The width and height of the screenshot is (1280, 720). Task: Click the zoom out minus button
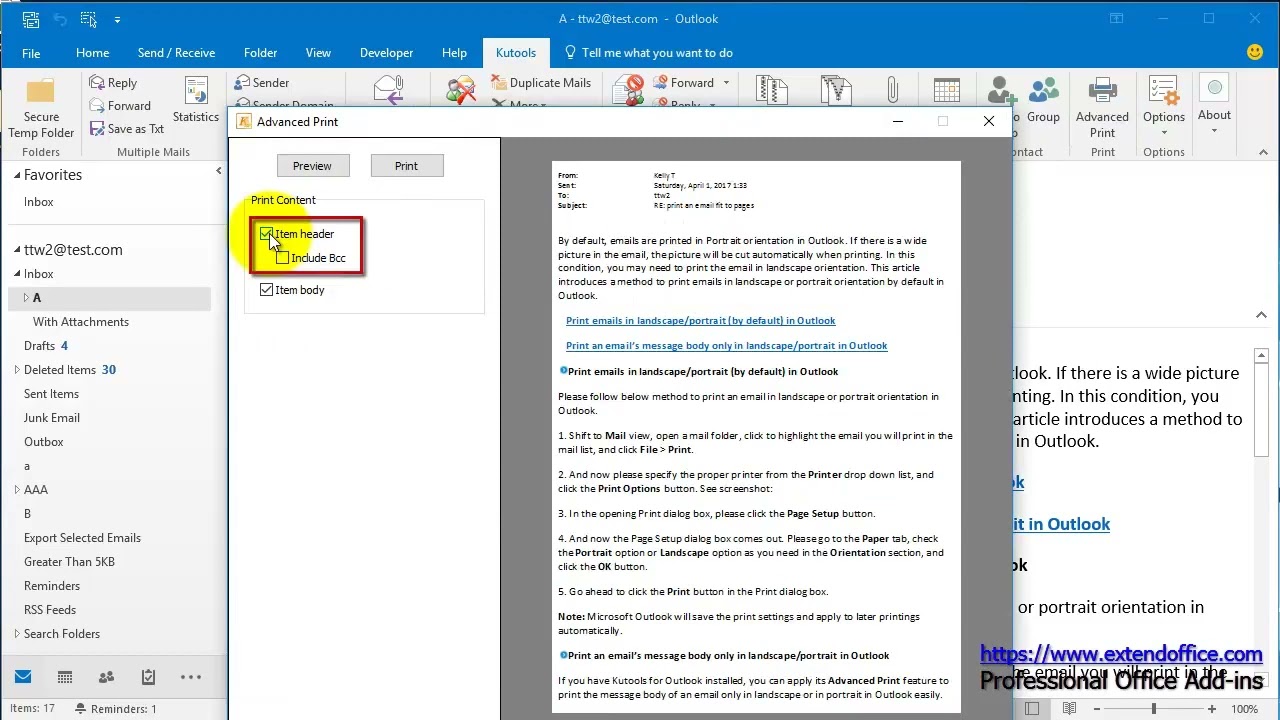(1097, 709)
